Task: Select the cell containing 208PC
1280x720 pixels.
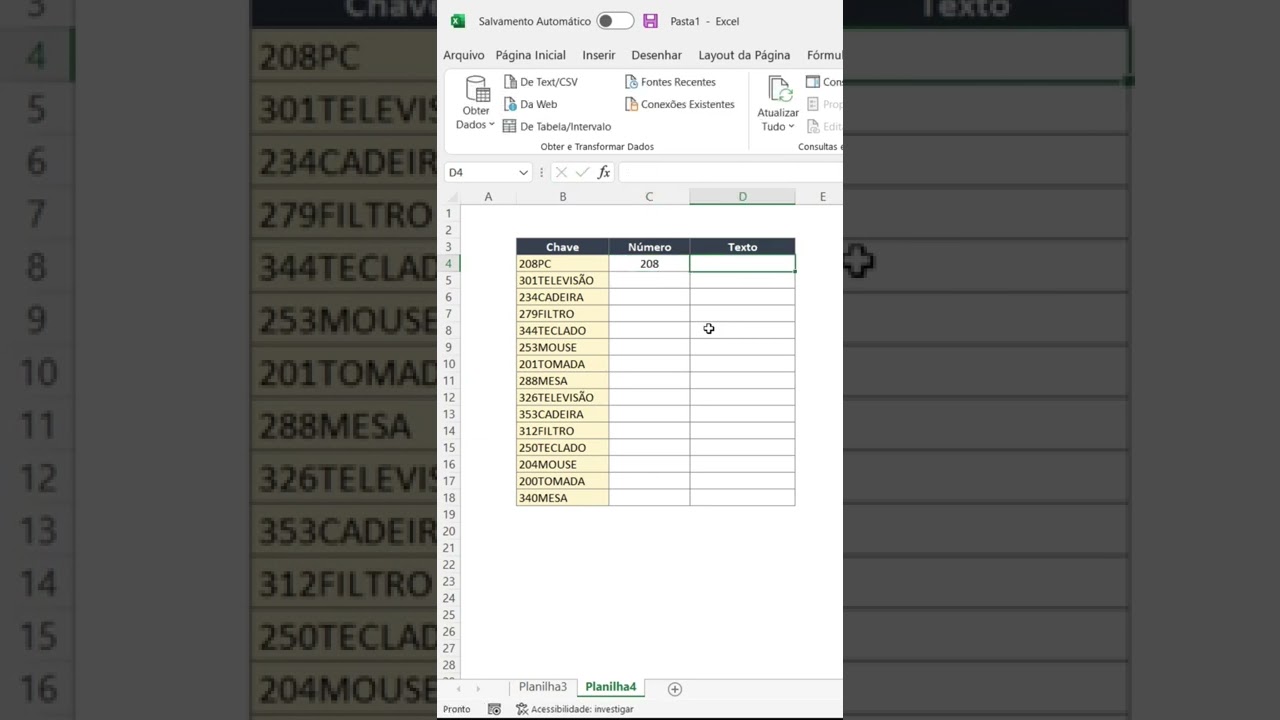Action: tap(562, 264)
